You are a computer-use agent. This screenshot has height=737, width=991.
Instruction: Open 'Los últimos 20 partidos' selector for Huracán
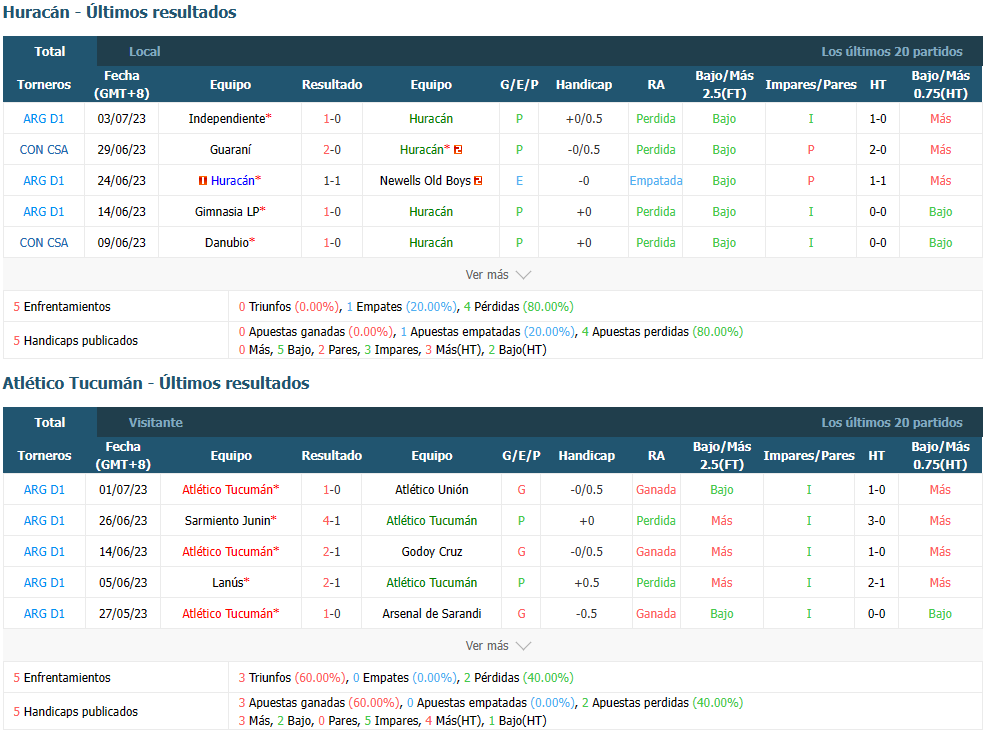(892, 52)
